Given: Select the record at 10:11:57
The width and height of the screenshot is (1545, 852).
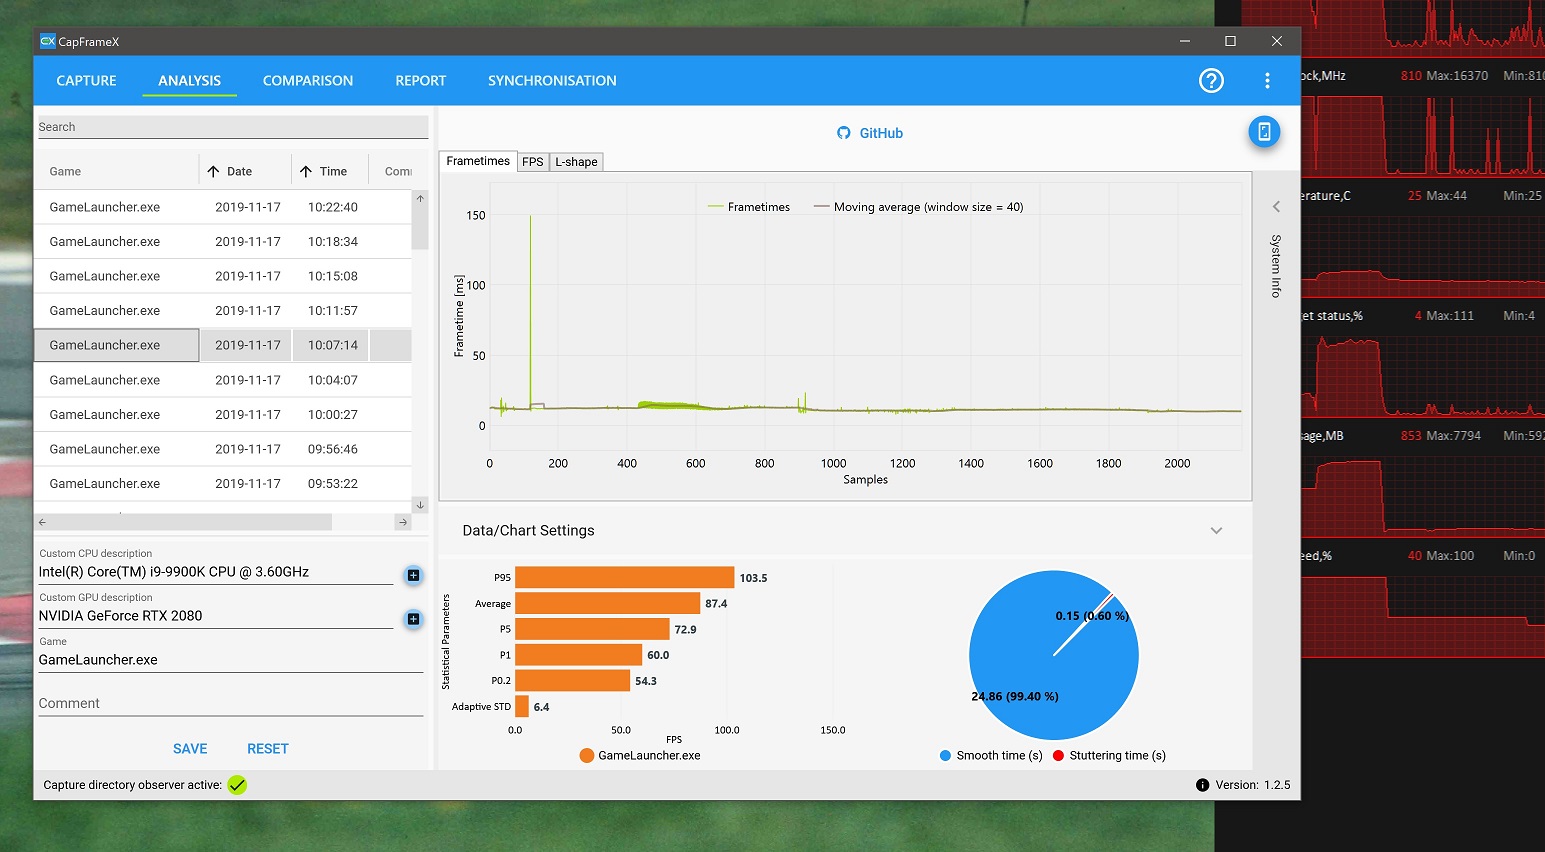Looking at the screenshot, I should click(x=223, y=311).
